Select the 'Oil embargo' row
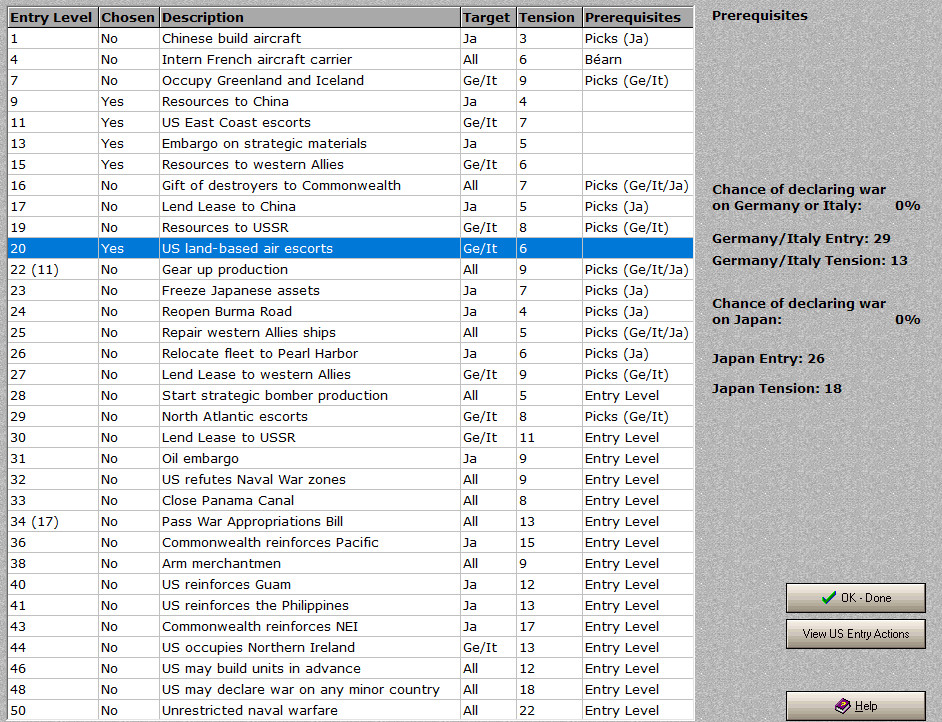942x722 pixels. pos(350,459)
